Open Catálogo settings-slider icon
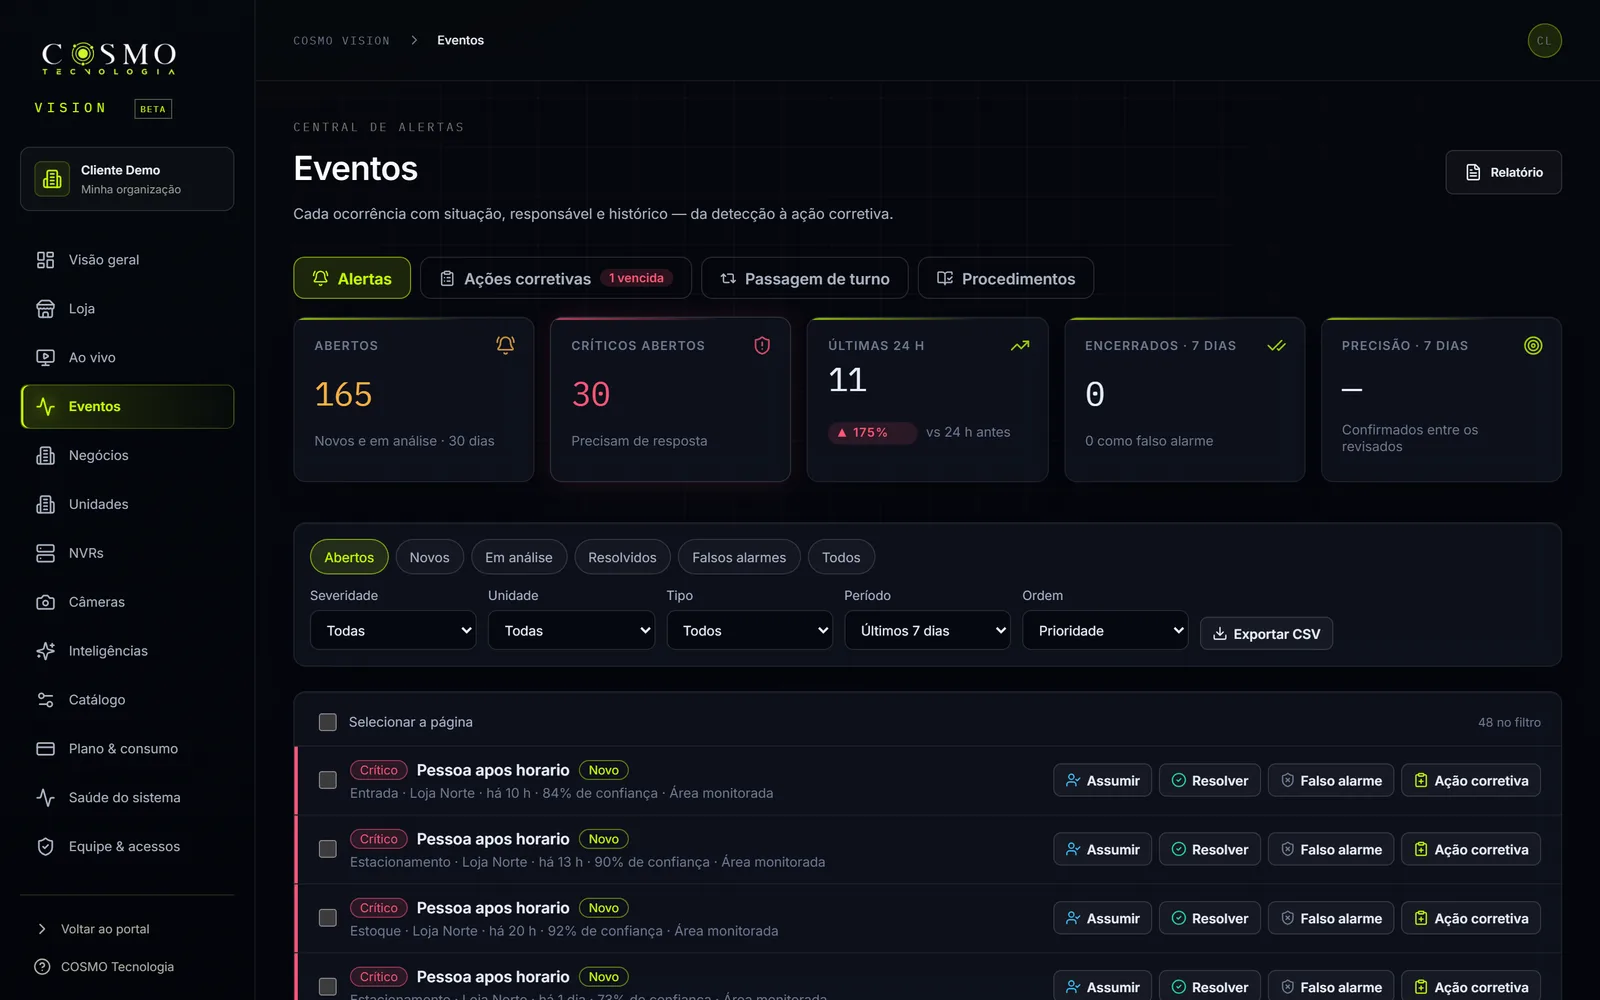 point(45,700)
